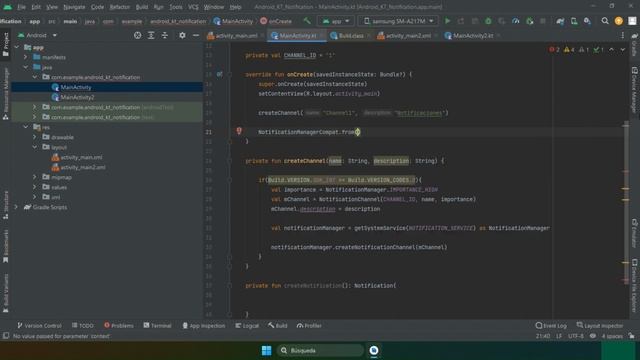Hide the Project panel with minus icon
This screenshot has width=640, height=360.
[x=196, y=36]
